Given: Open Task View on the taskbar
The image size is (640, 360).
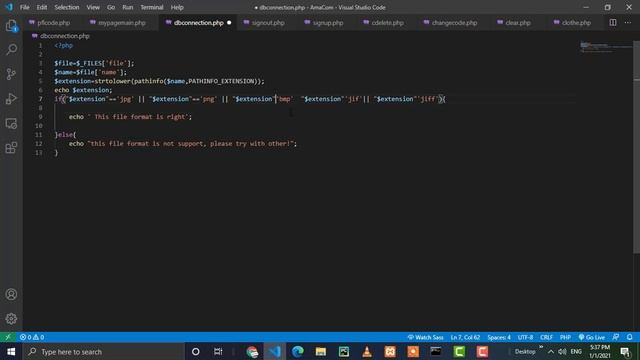Looking at the screenshot, I should [x=218, y=351].
